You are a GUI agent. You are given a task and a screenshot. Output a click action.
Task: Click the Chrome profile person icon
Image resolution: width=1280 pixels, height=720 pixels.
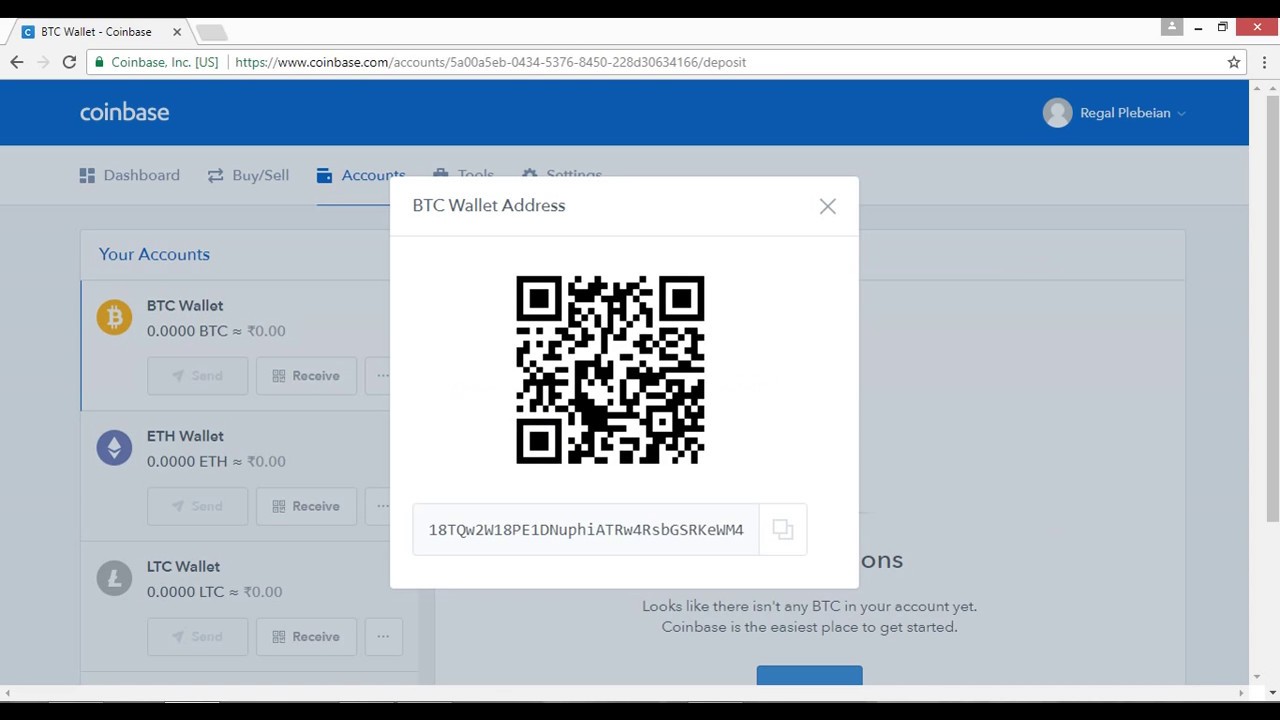point(1172,27)
